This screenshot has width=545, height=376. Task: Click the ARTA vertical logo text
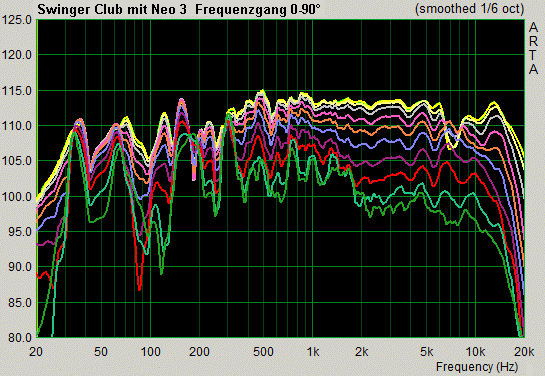point(533,48)
